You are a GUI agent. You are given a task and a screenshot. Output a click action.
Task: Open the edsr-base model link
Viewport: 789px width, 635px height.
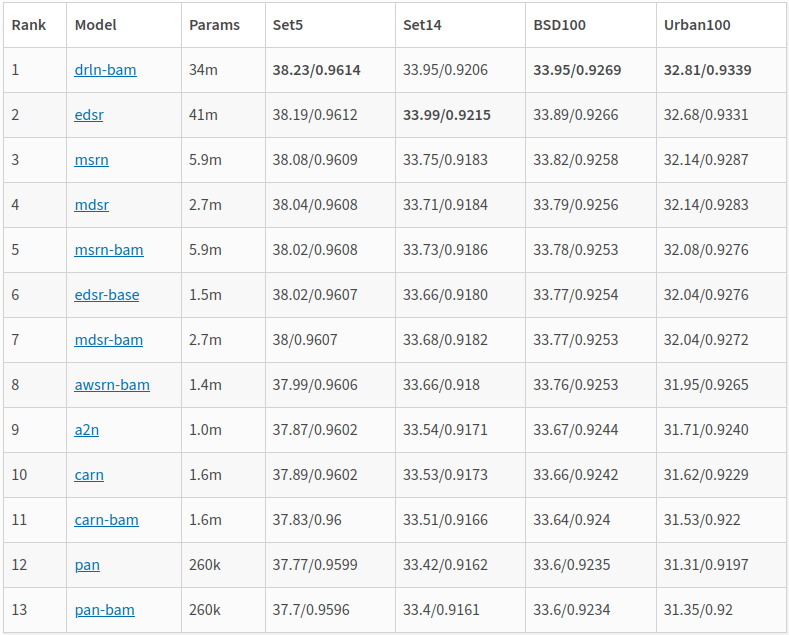coord(107,295)
